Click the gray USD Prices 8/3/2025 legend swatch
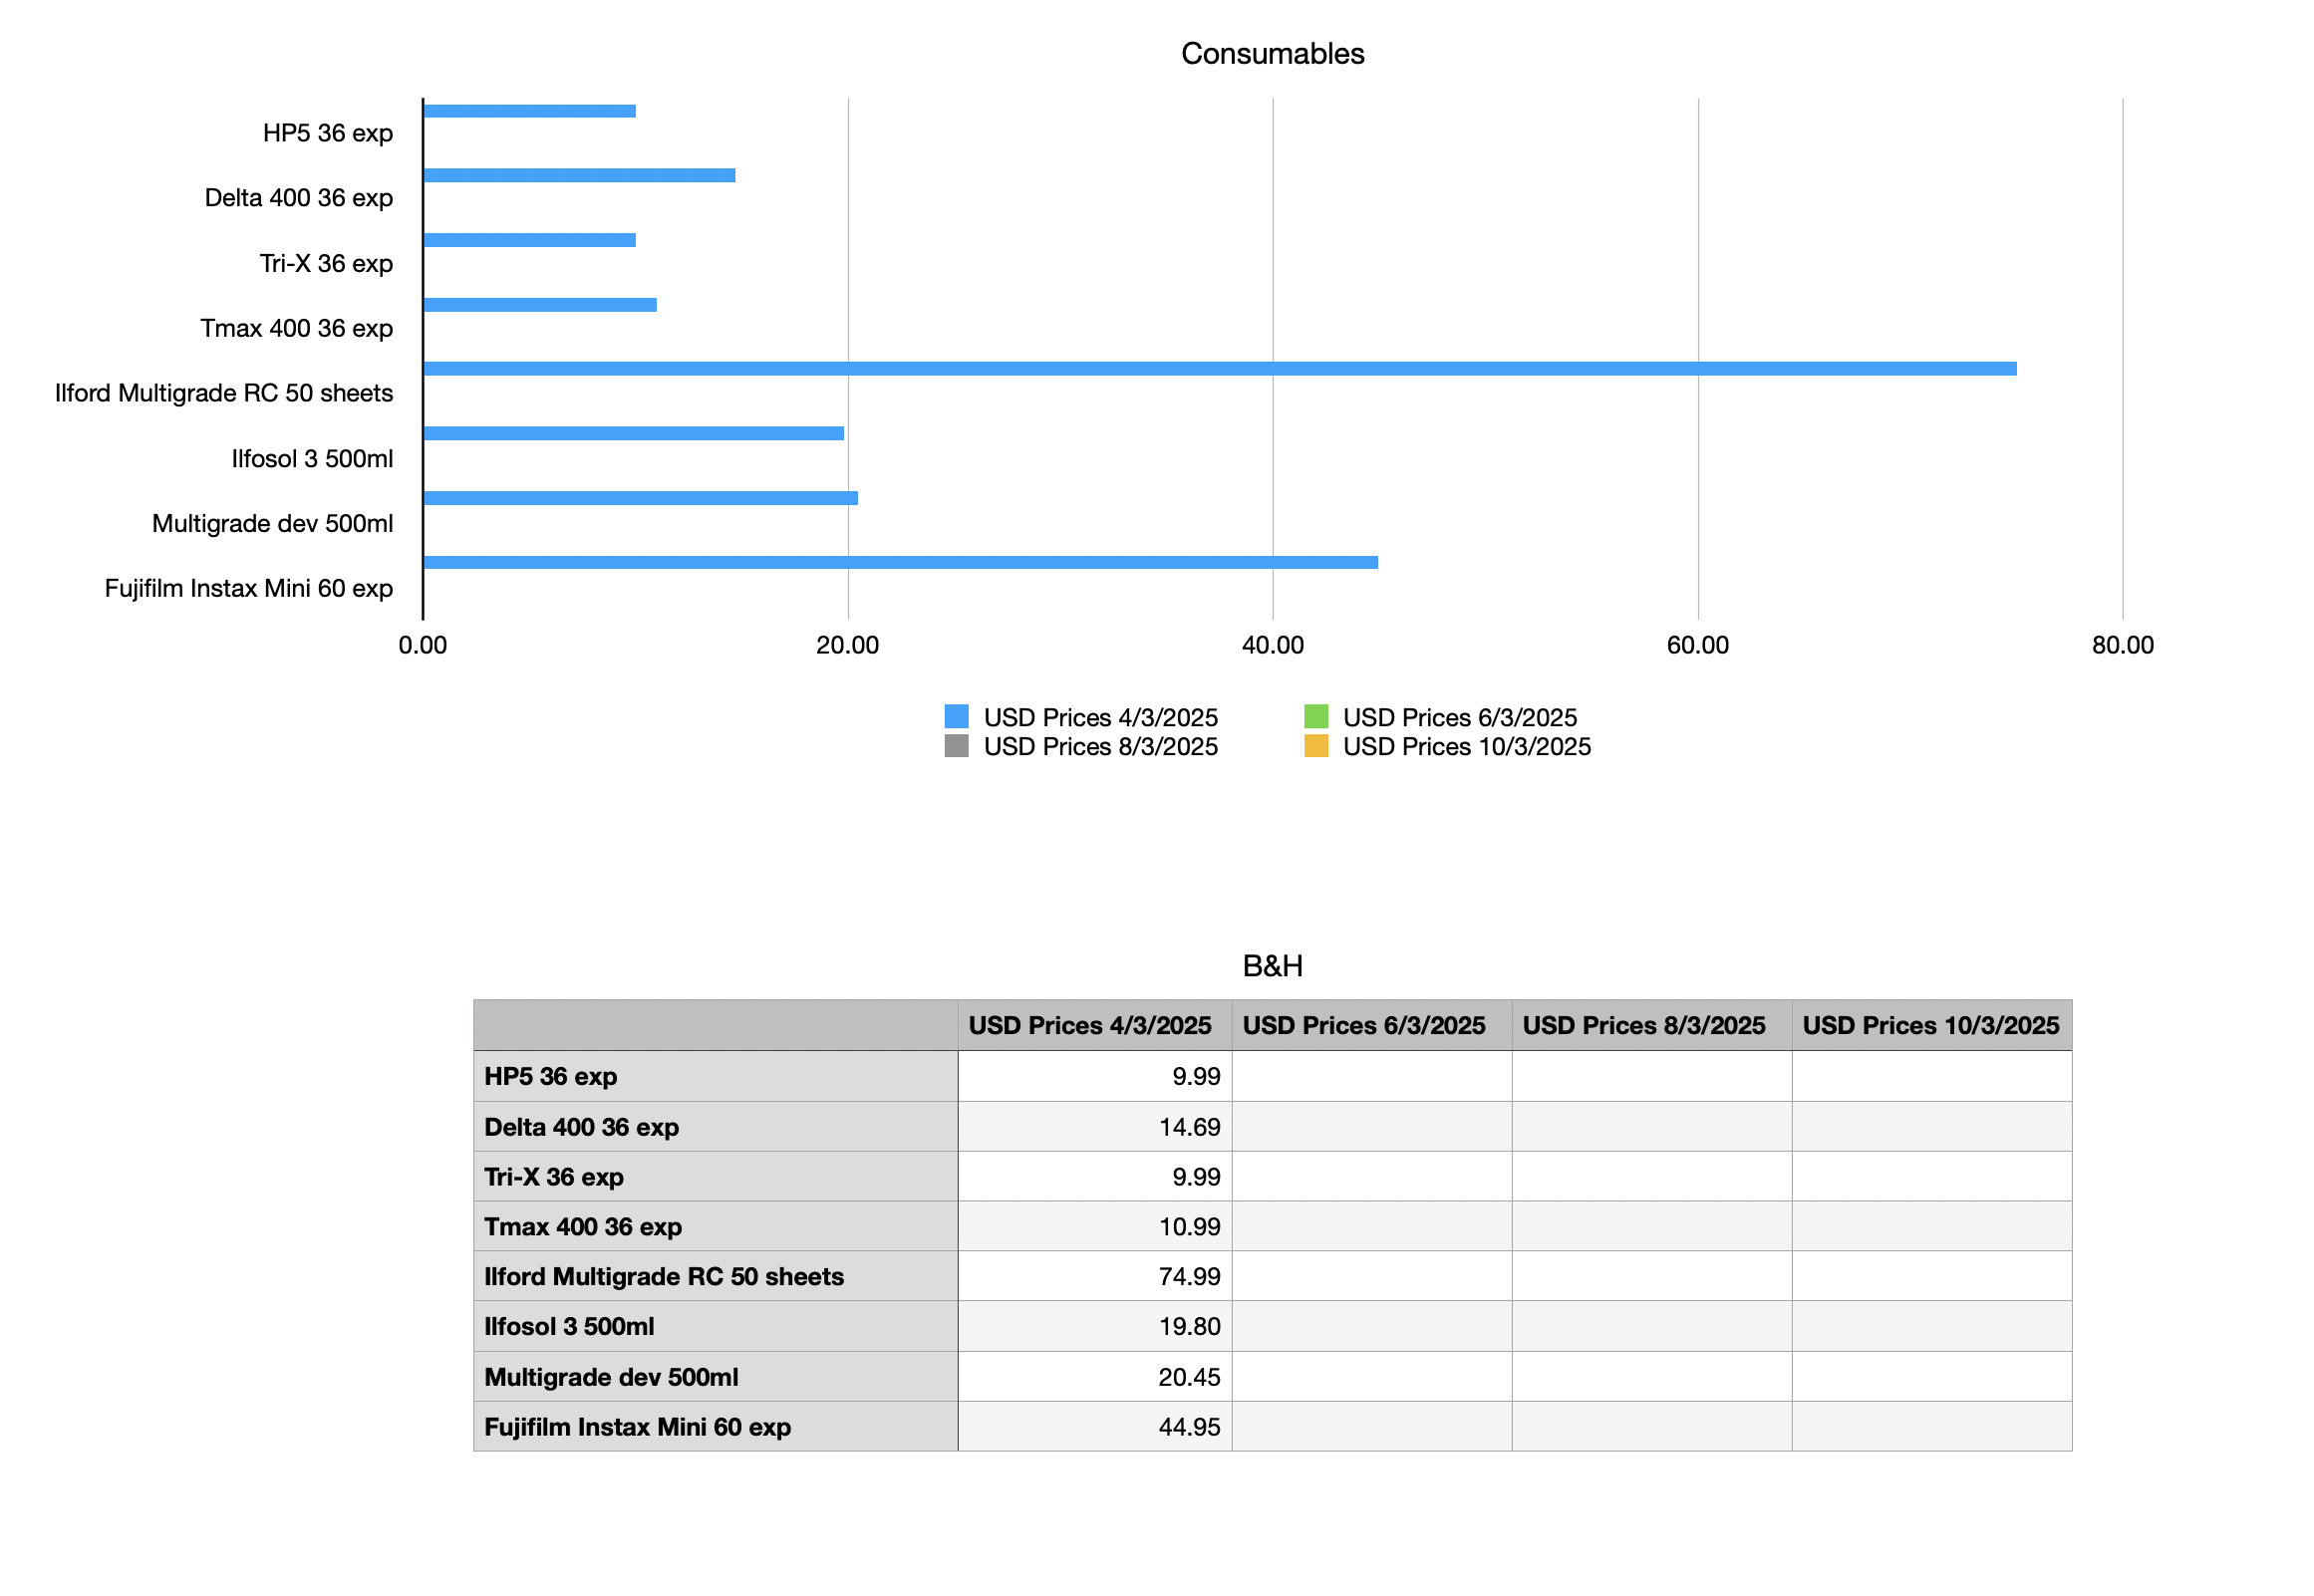 coord(956,746)
